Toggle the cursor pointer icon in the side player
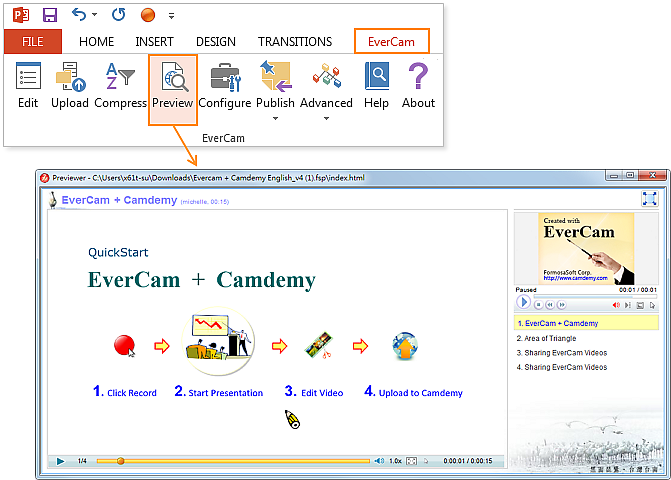 (652, 305)
